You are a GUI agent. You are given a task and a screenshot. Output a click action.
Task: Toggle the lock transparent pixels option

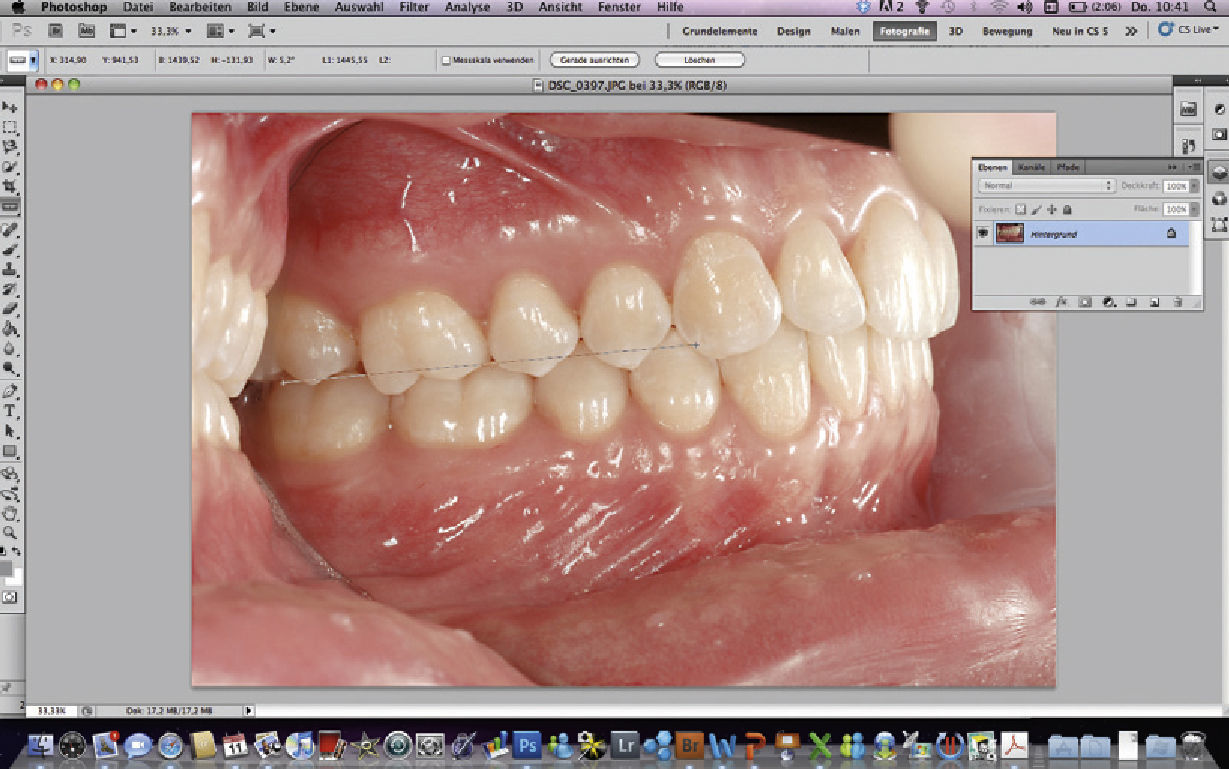1020,210
